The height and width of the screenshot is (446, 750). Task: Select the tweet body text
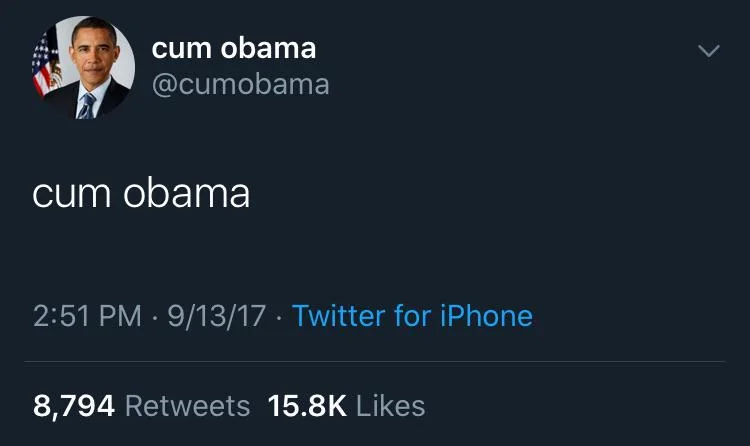(141, 192)
